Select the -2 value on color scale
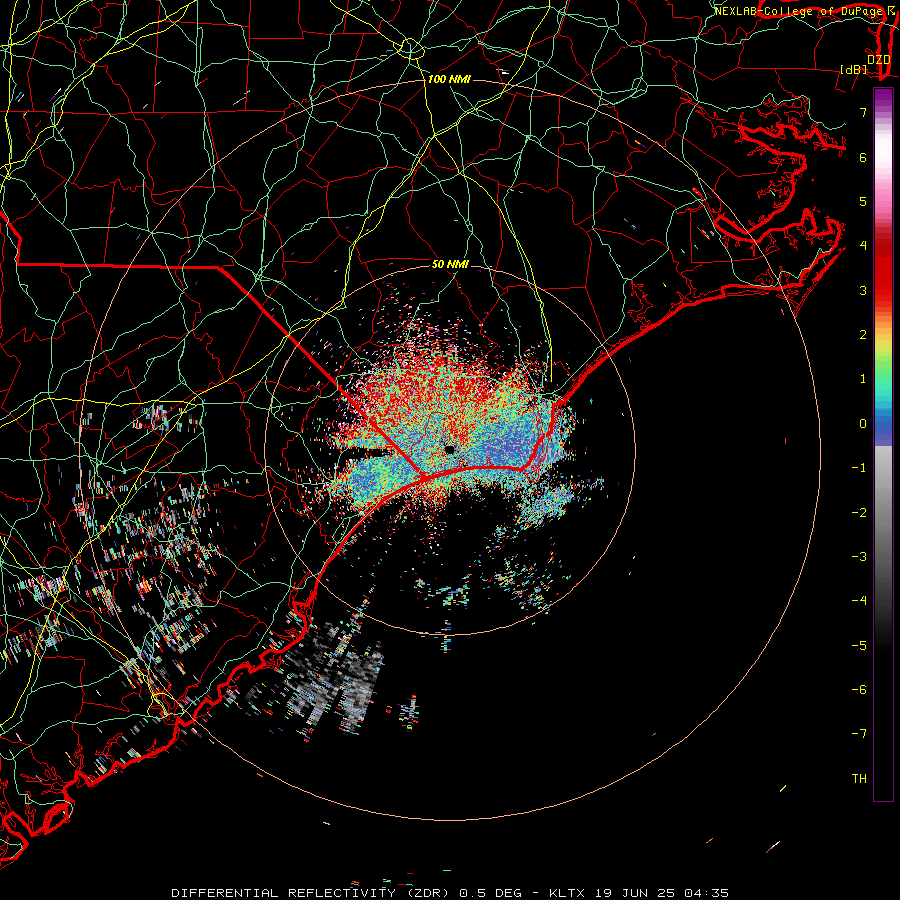Screen dimensions: 900x900 [859, 513]
